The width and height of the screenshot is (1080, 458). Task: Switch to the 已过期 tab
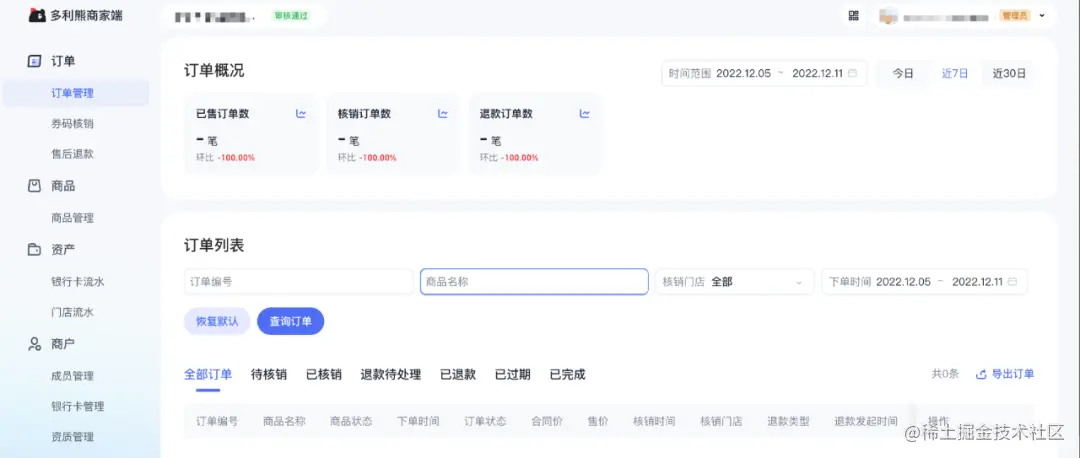(512, 375)
